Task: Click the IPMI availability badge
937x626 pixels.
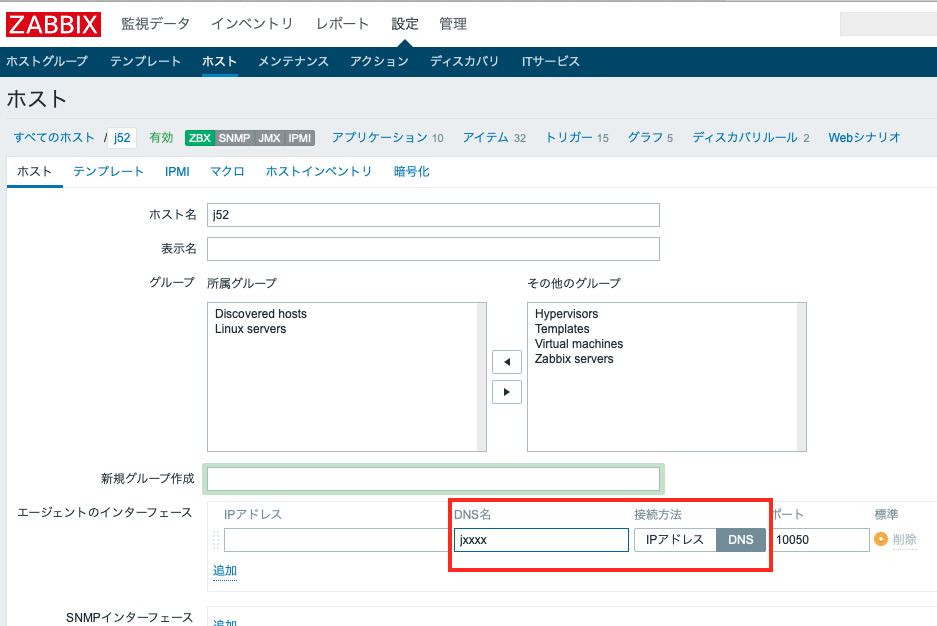Action: 300,138
